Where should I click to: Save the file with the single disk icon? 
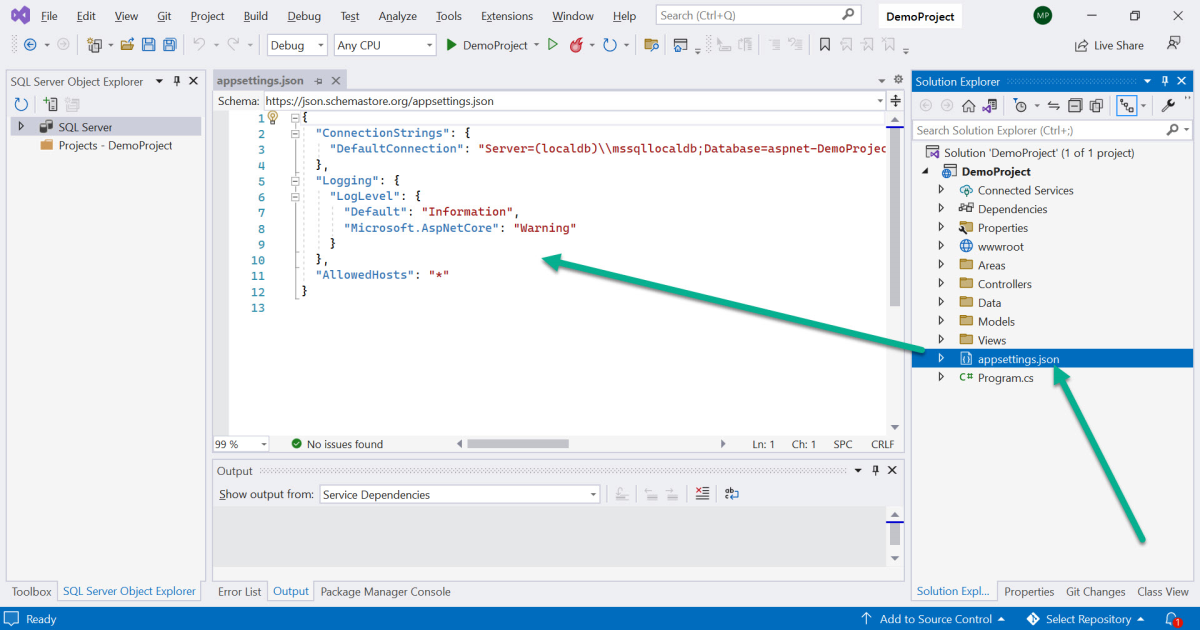click(x=148, y=45)
